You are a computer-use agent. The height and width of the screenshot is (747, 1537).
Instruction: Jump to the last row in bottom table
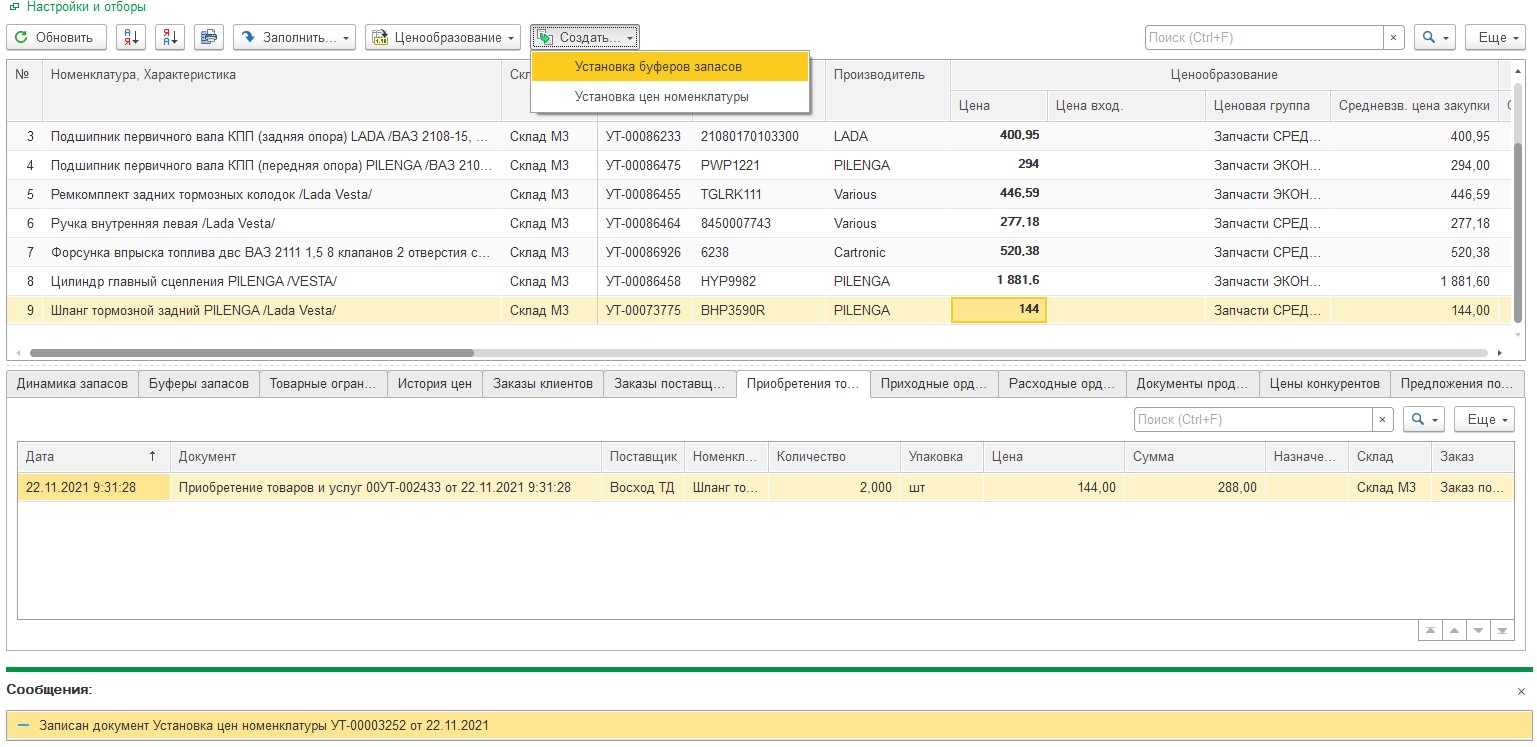click(1502, 631)
